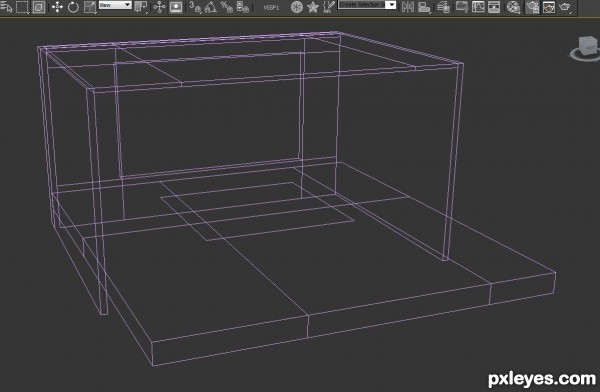Click the Edit Named Selection Sets icon
The image size is (600, 392).
(x=328, y=7)
